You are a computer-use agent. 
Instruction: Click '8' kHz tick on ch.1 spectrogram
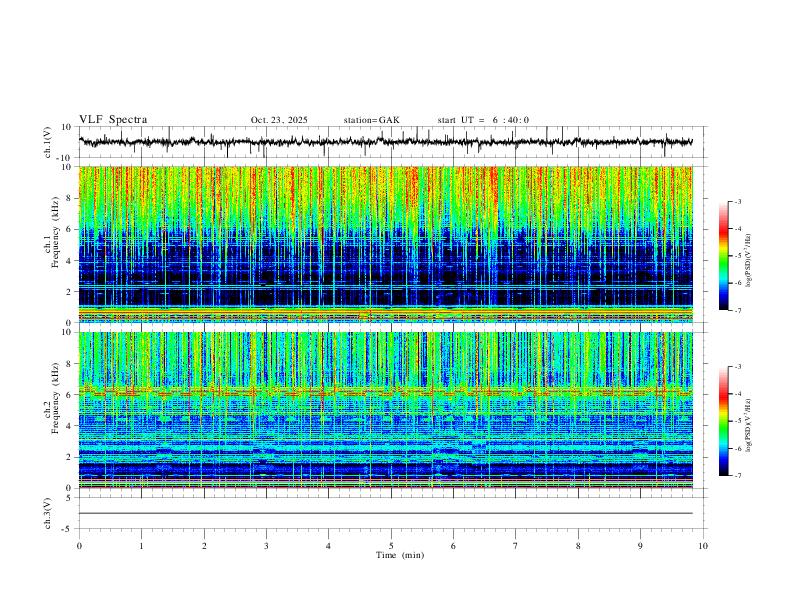coord(70,198)
